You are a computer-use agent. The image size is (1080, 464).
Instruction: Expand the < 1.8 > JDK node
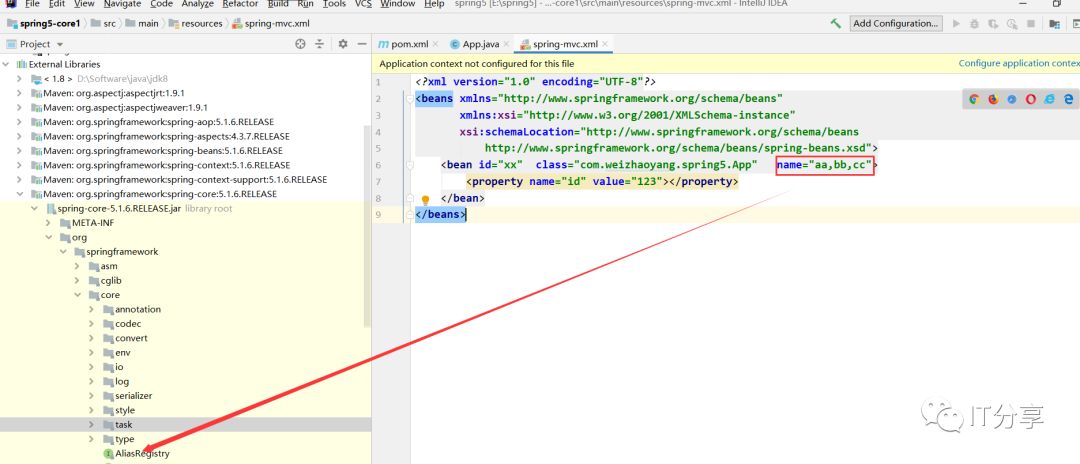point(19,78)
